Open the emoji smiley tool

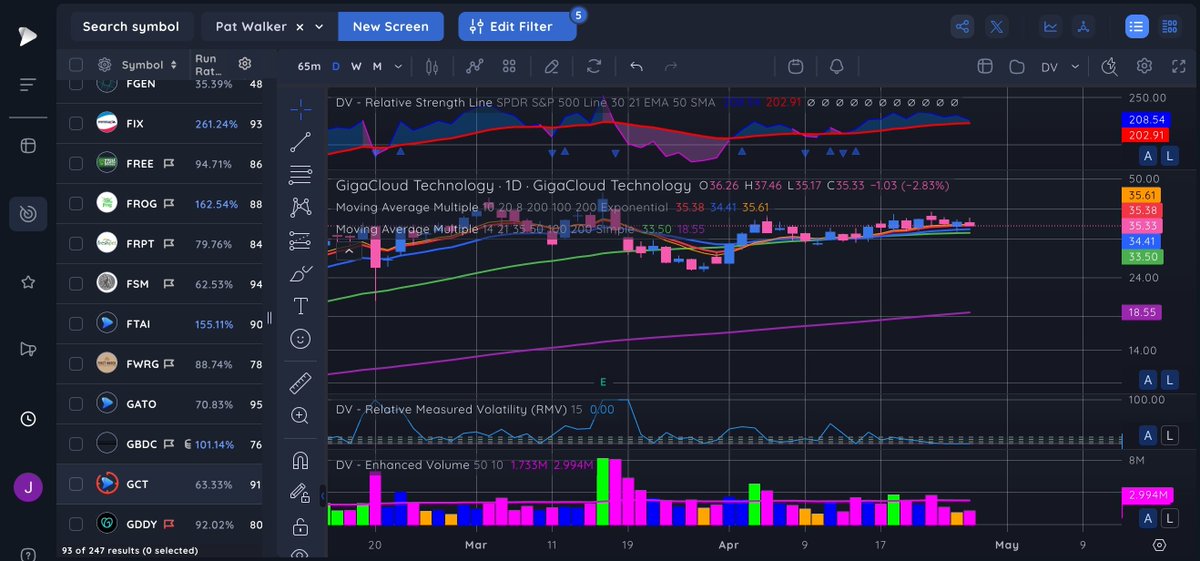300,339
